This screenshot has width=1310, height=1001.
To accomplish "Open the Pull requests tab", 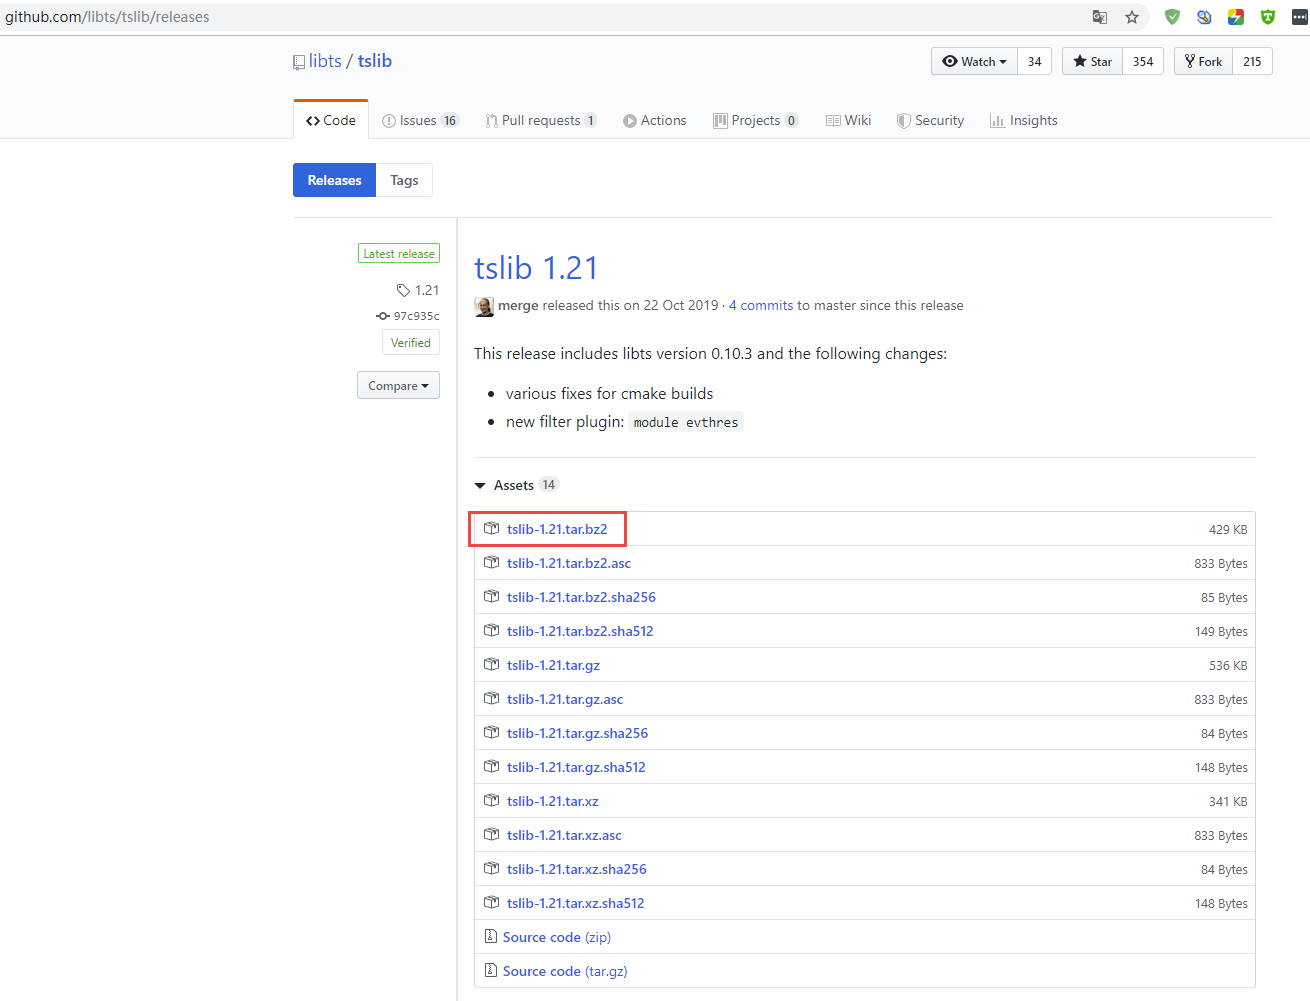I will pos(541,120).
